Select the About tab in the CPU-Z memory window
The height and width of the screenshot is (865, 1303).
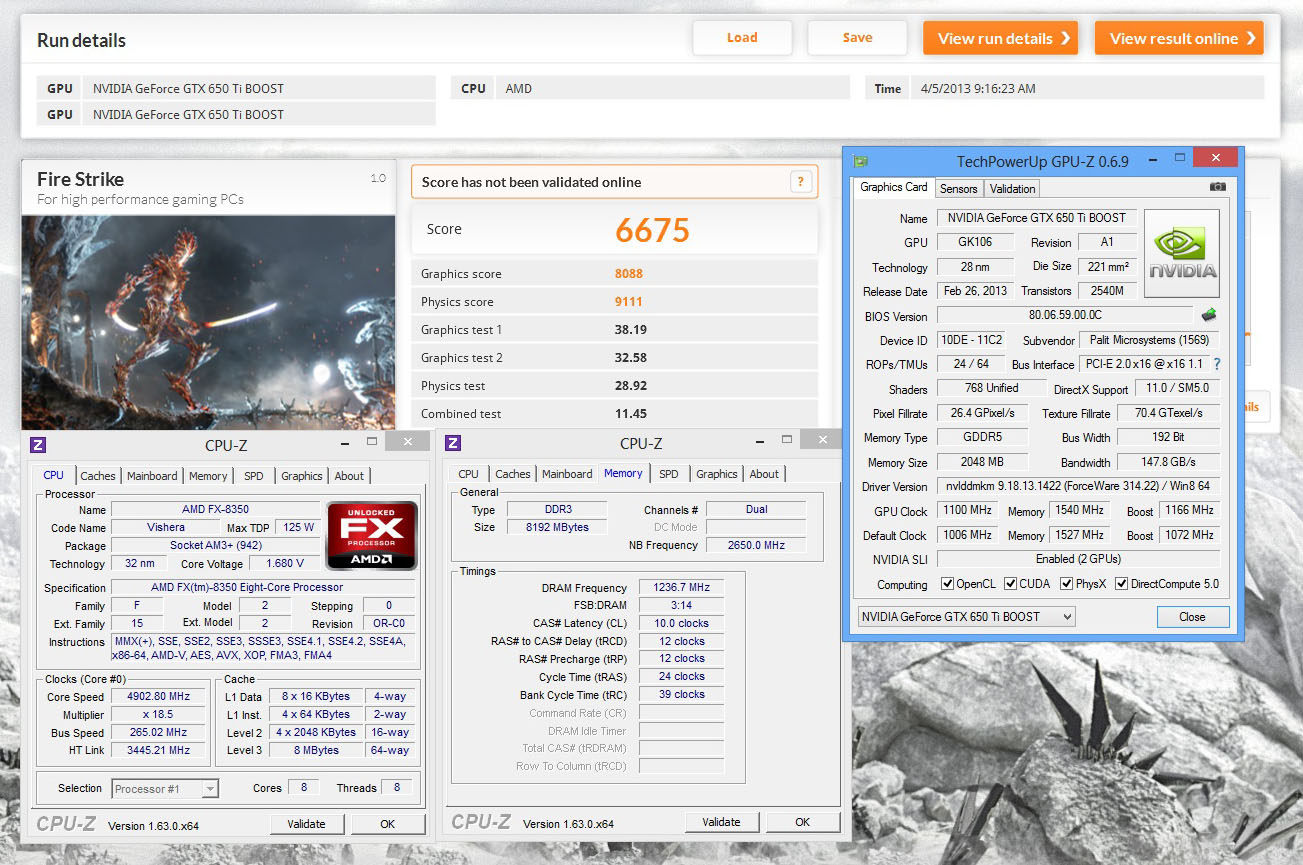[764, 474]
